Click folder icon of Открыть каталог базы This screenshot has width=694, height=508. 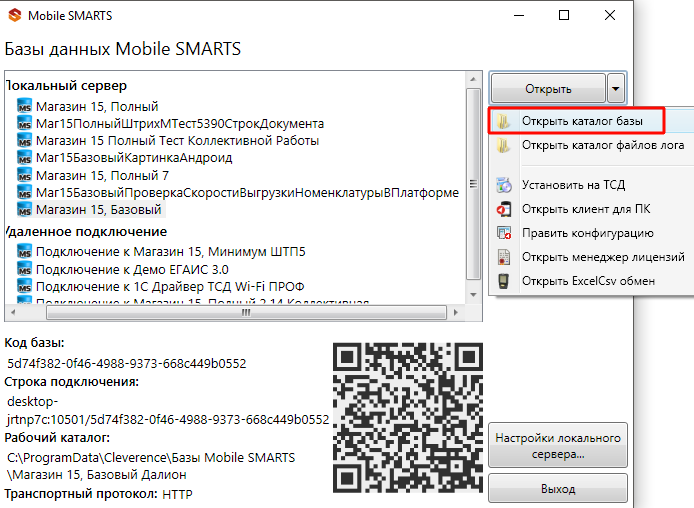pos(503,121)
